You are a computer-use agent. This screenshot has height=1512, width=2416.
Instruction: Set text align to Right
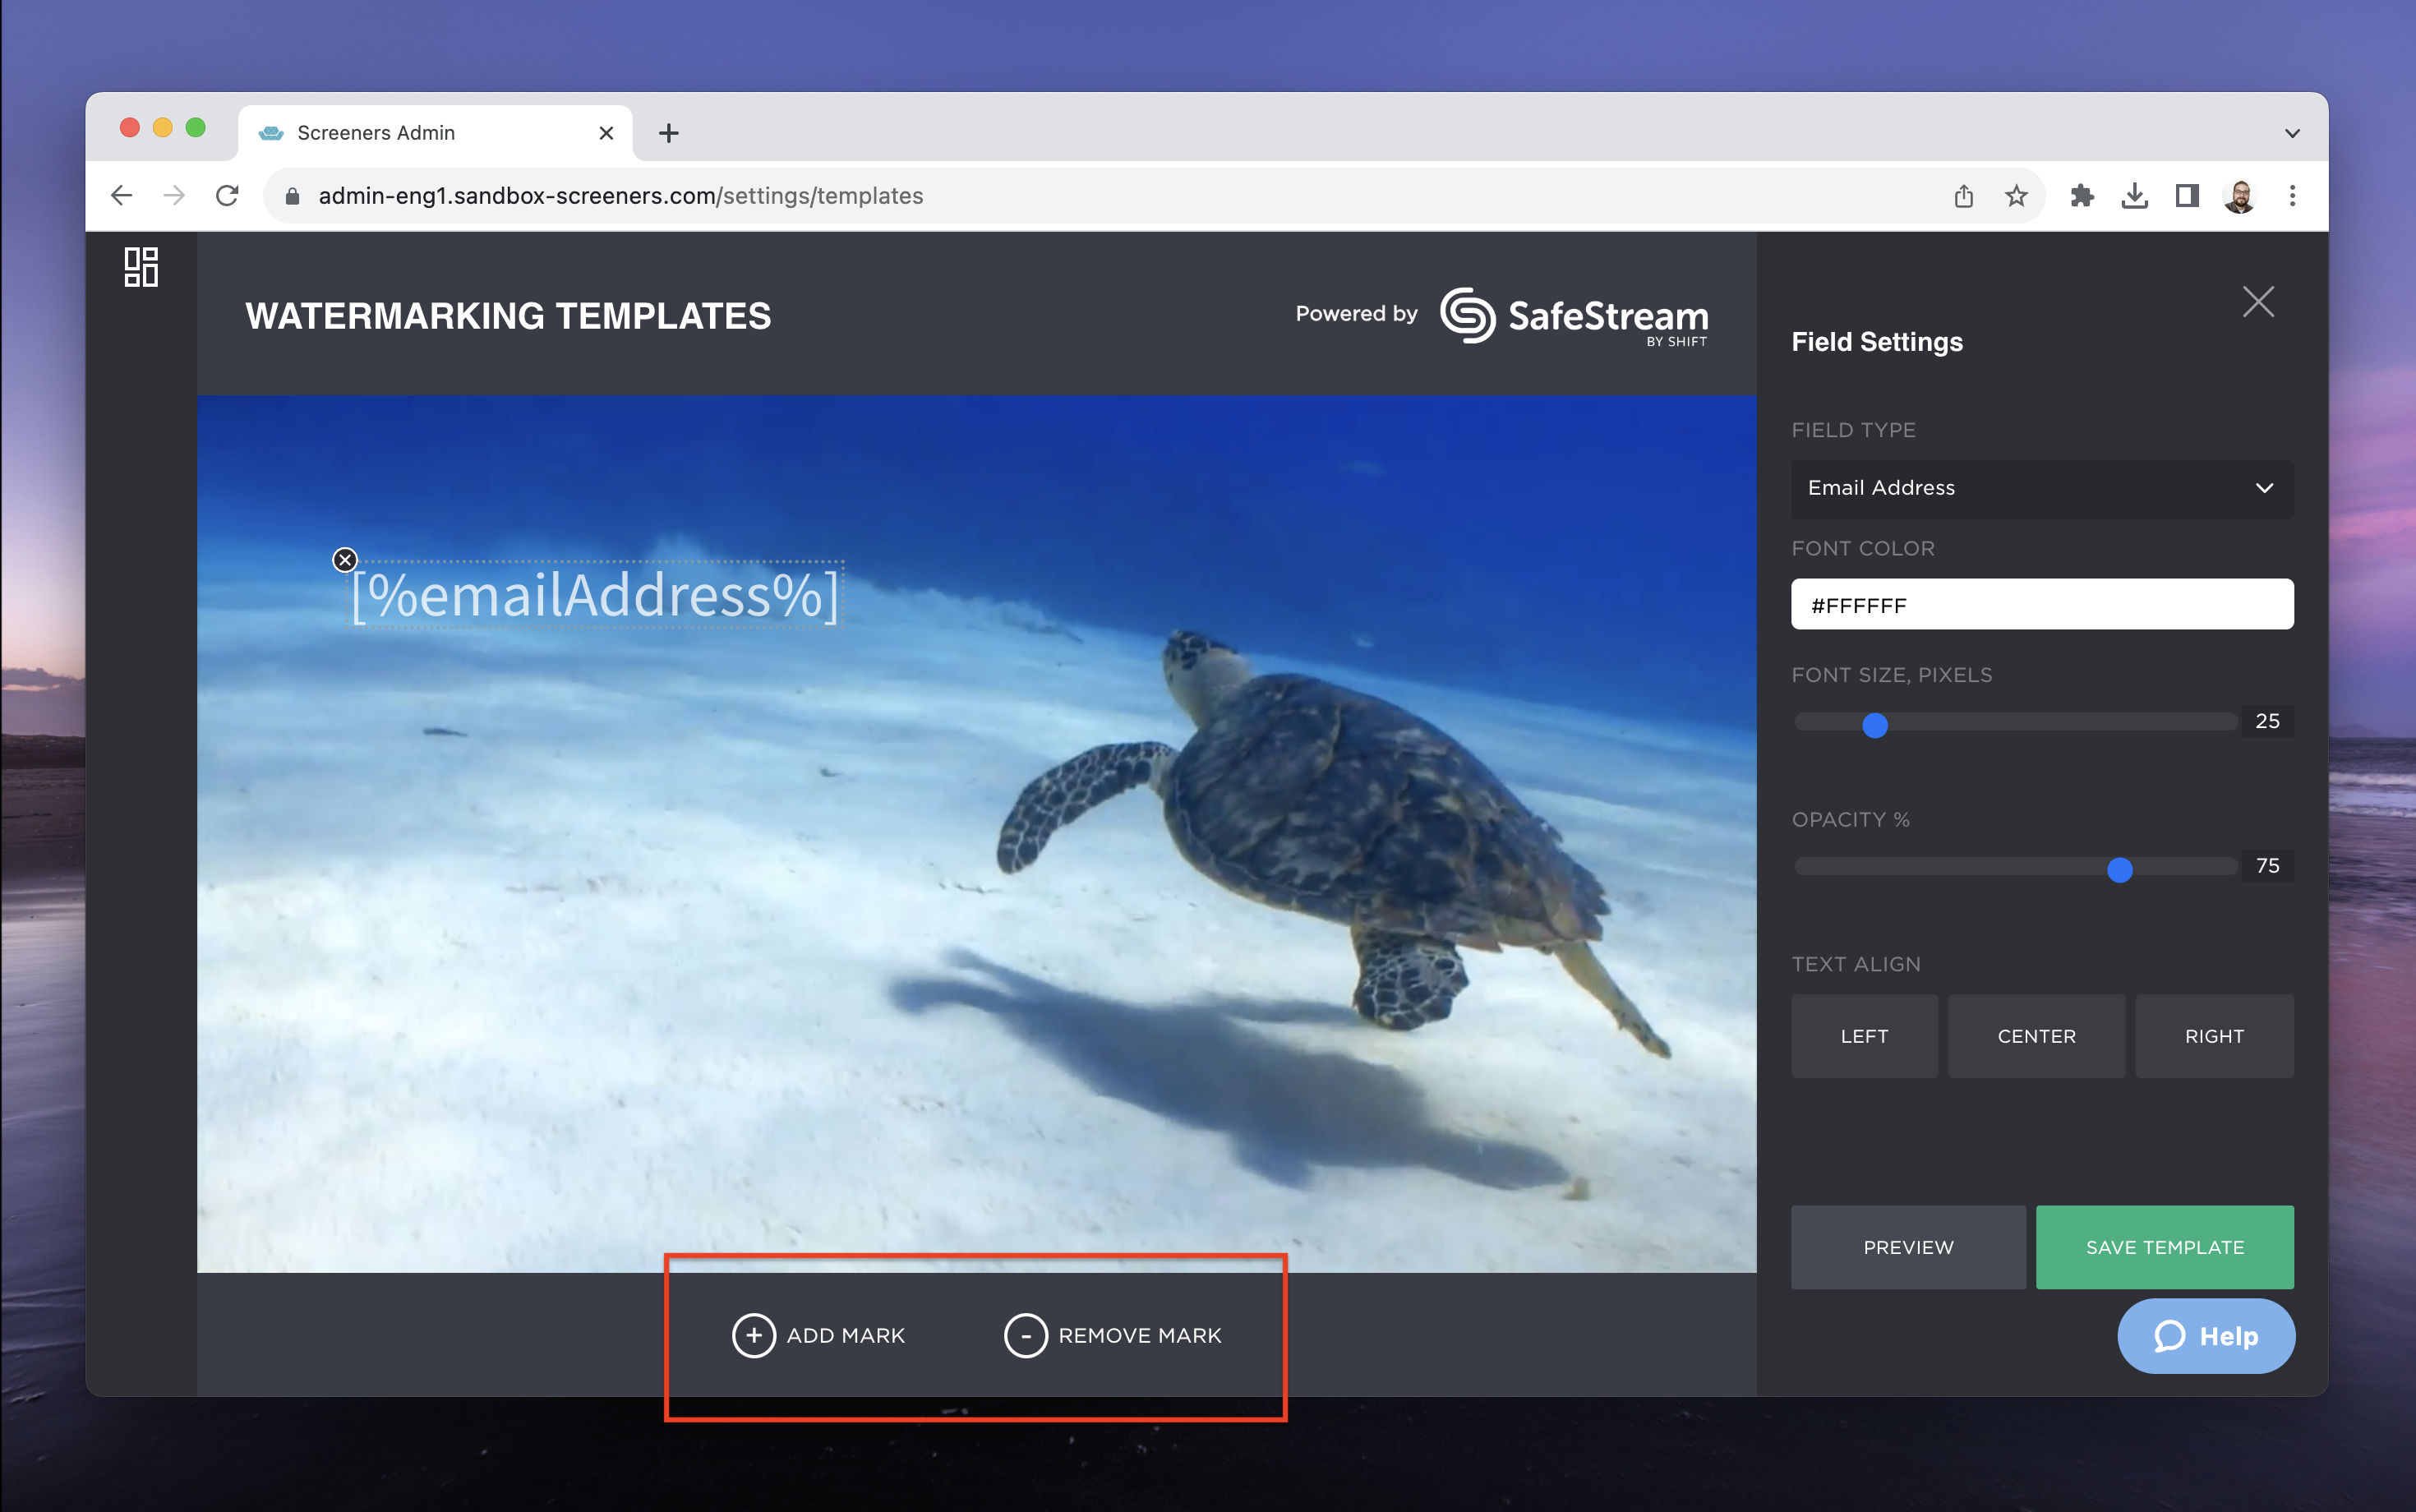[x=2214, y=1036]
